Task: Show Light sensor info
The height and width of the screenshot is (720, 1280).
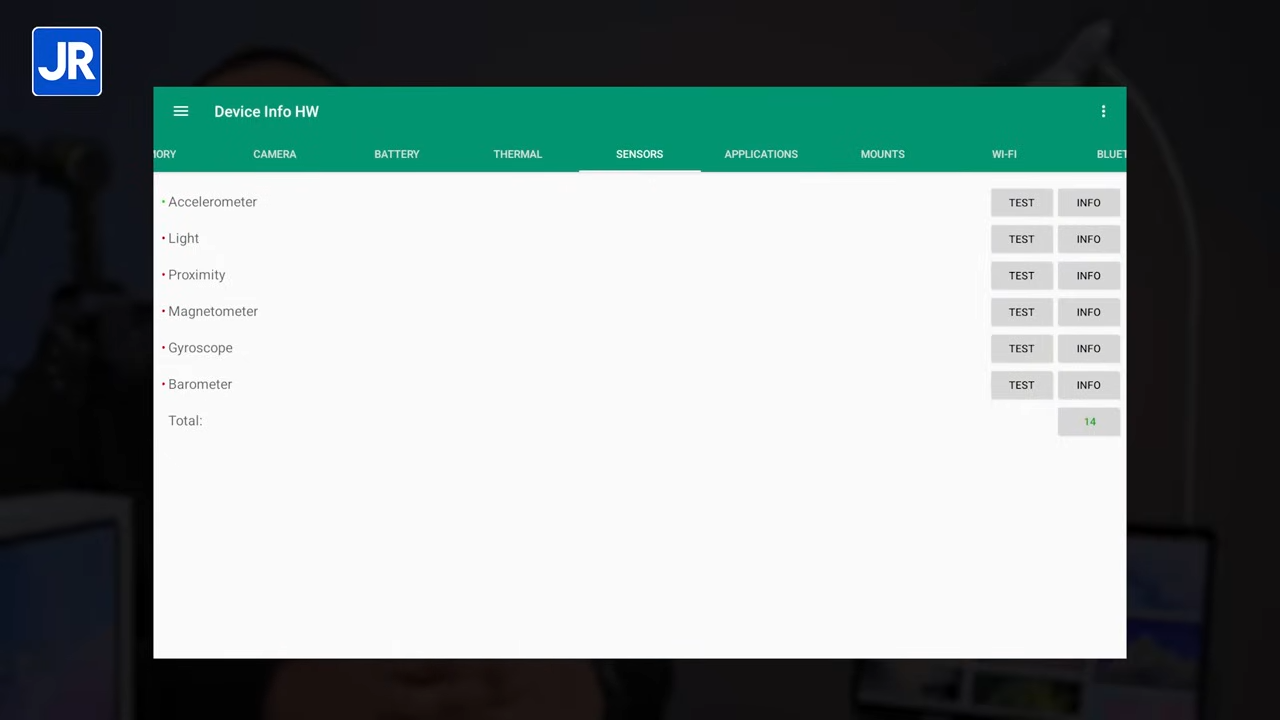Action: 1088,239
